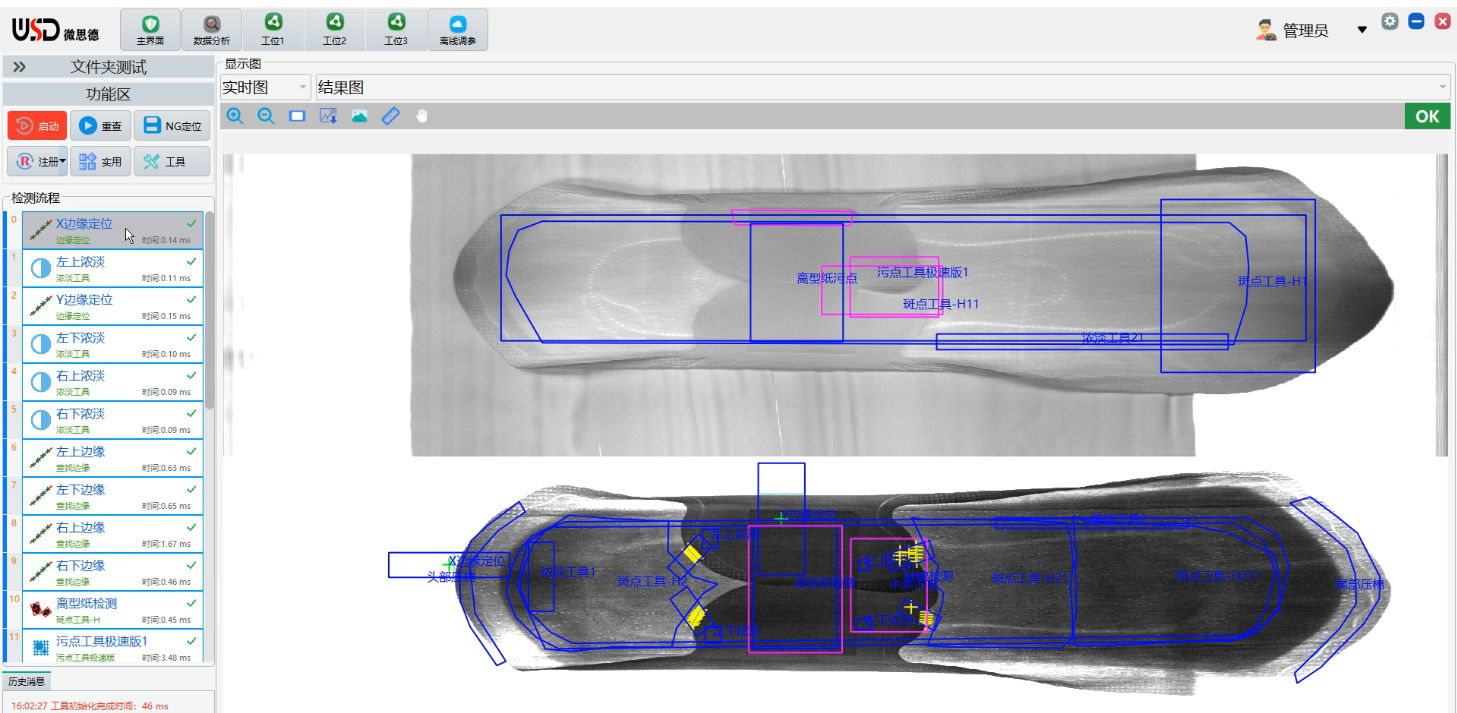This screenshot has height=713, width=1457.
Task: Click the NG定位 button
Action: [x=172, y=126]
